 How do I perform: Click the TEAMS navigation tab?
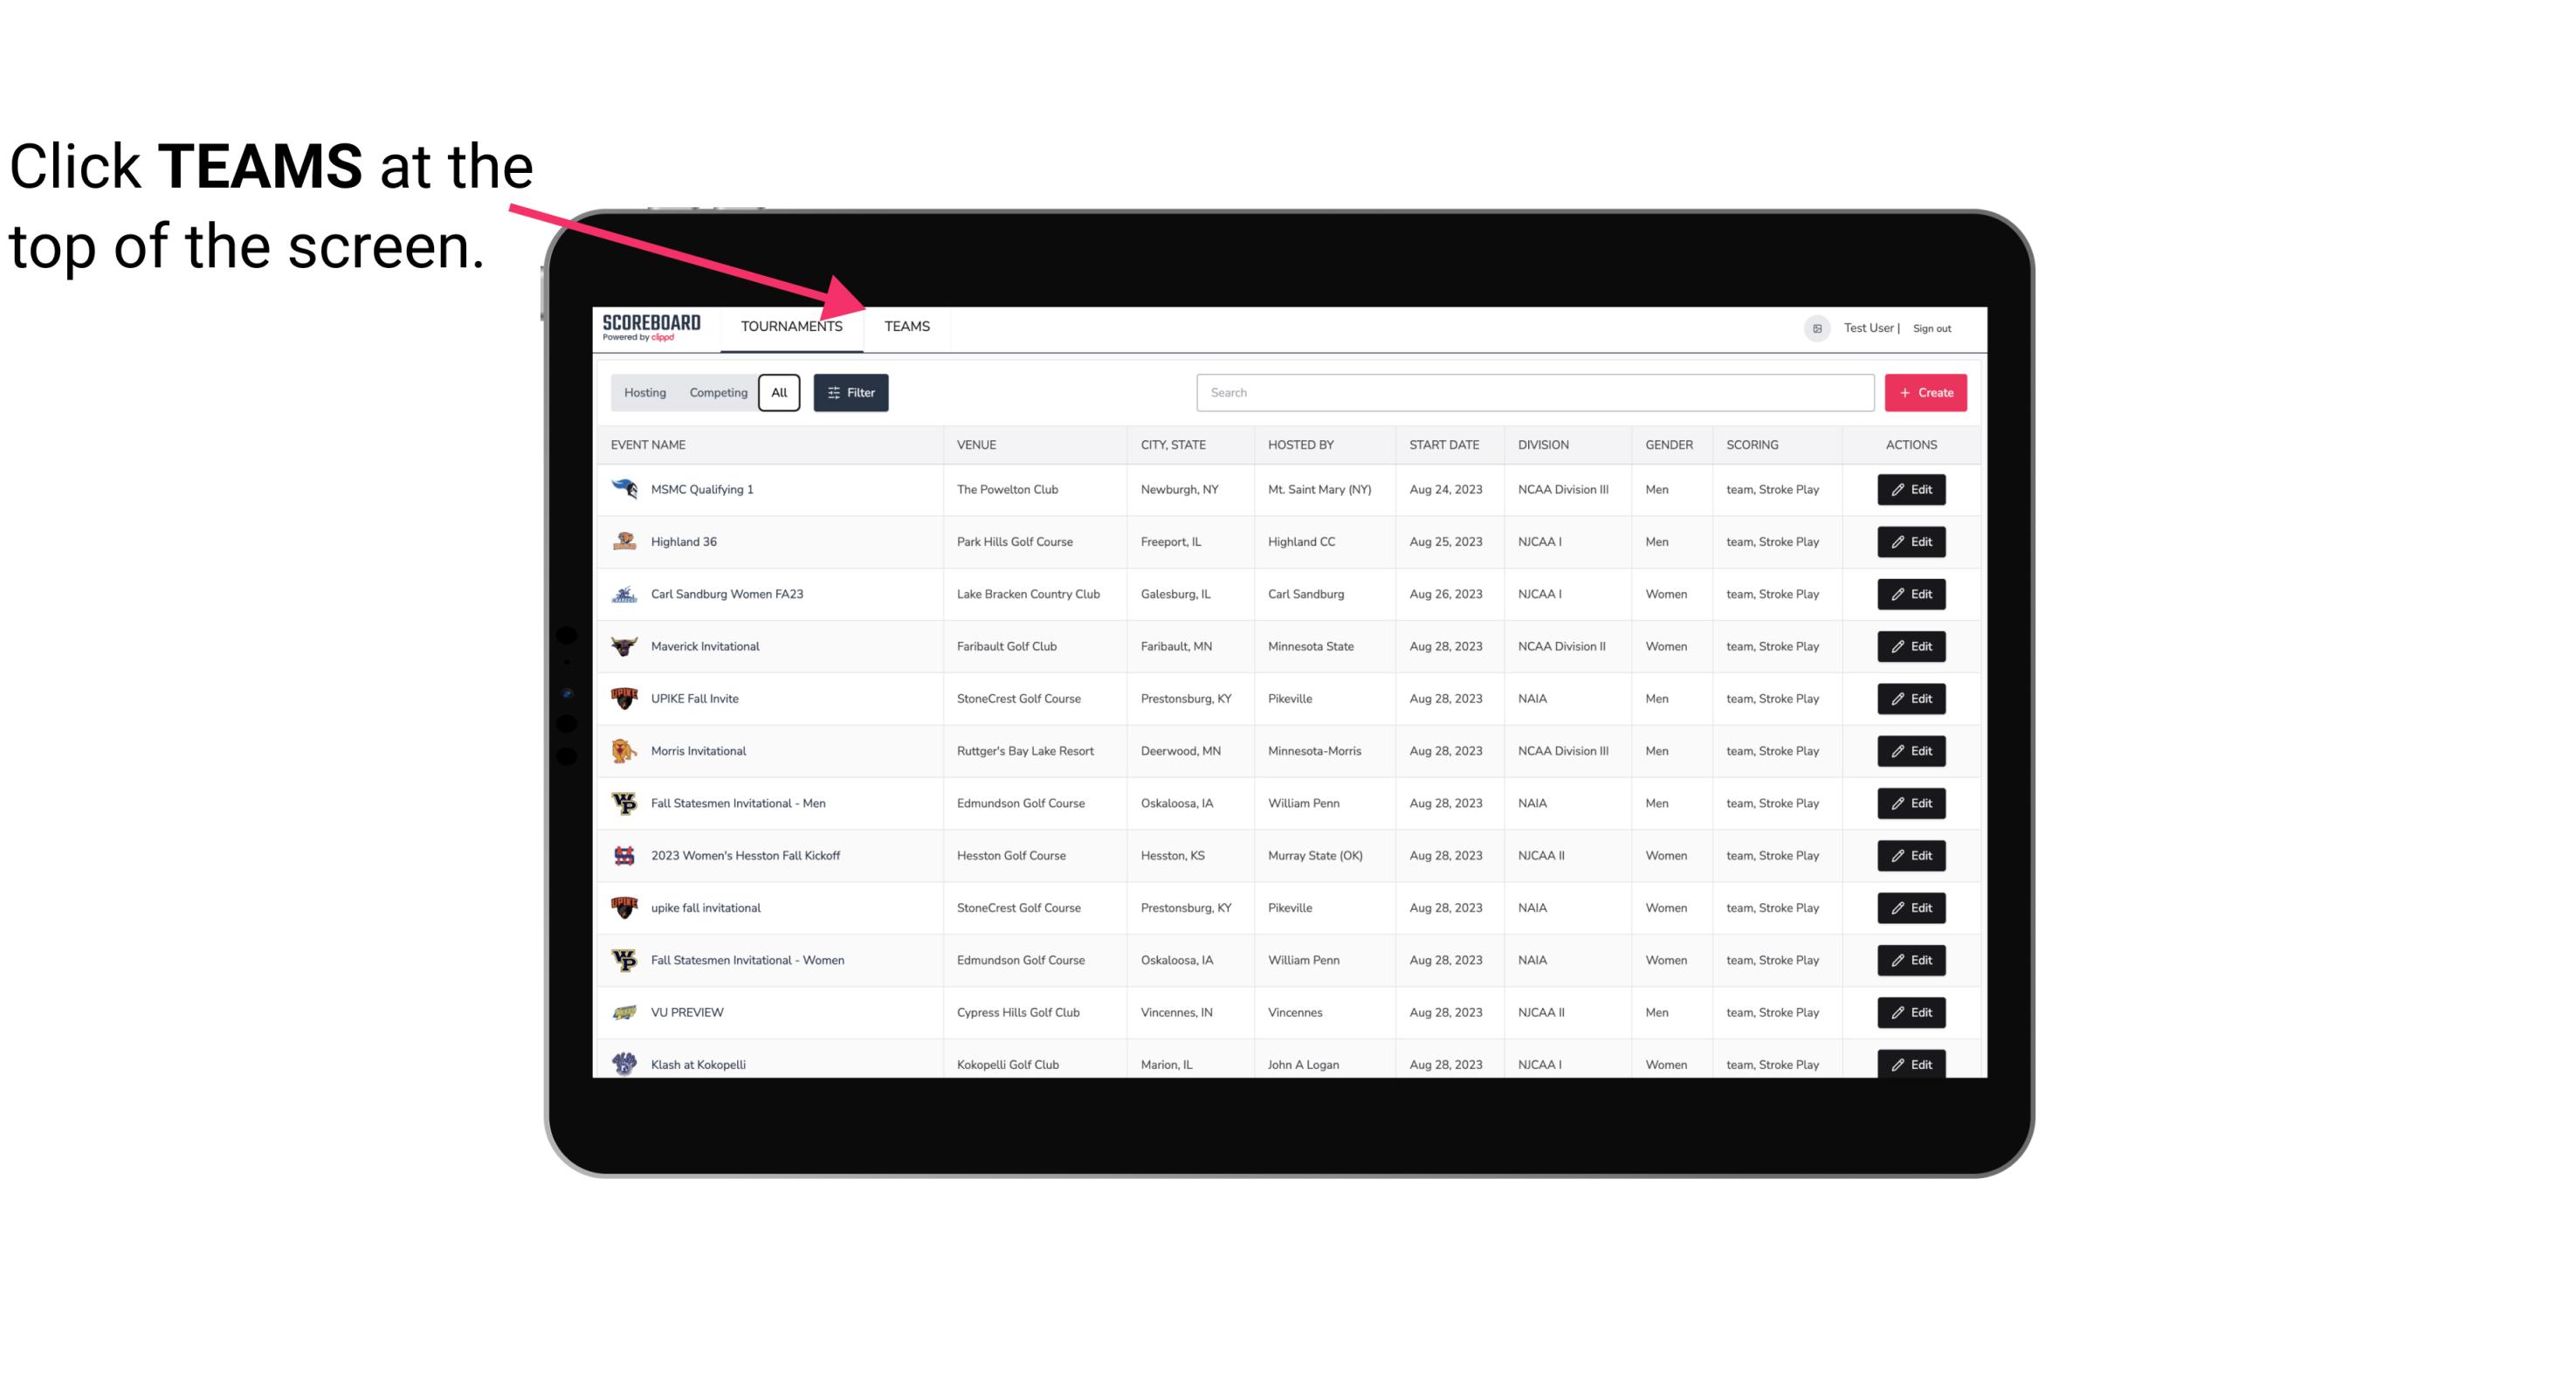click(x=904, y=326)
